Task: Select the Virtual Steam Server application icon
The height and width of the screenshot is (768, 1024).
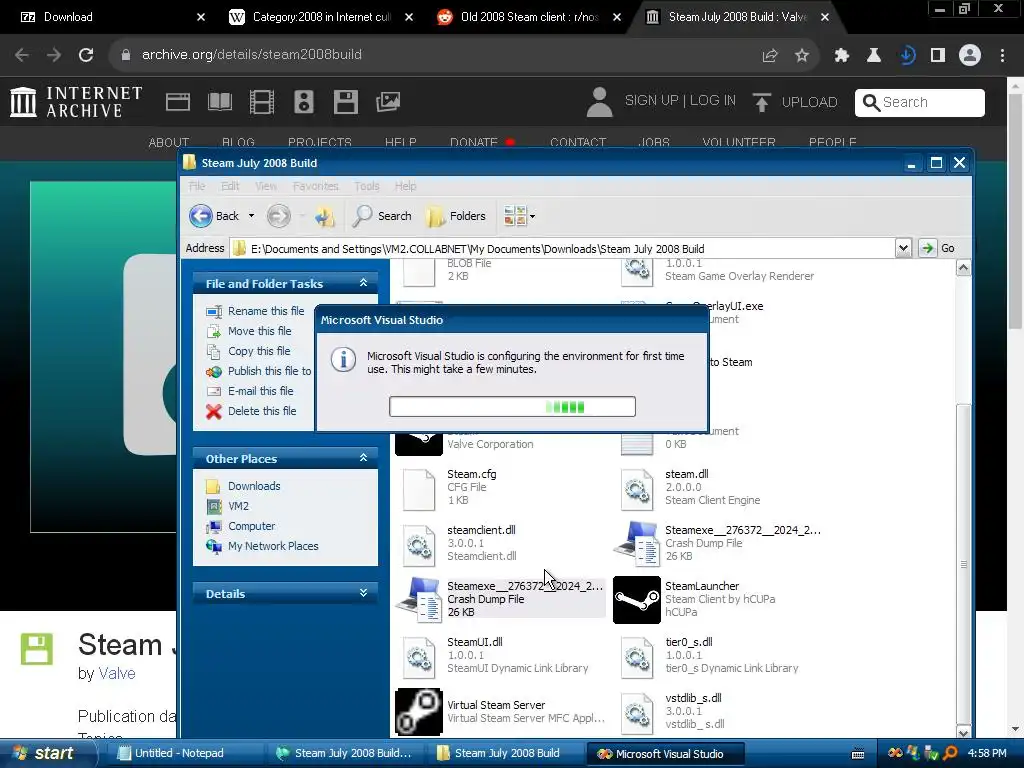Action: (419, 712)
